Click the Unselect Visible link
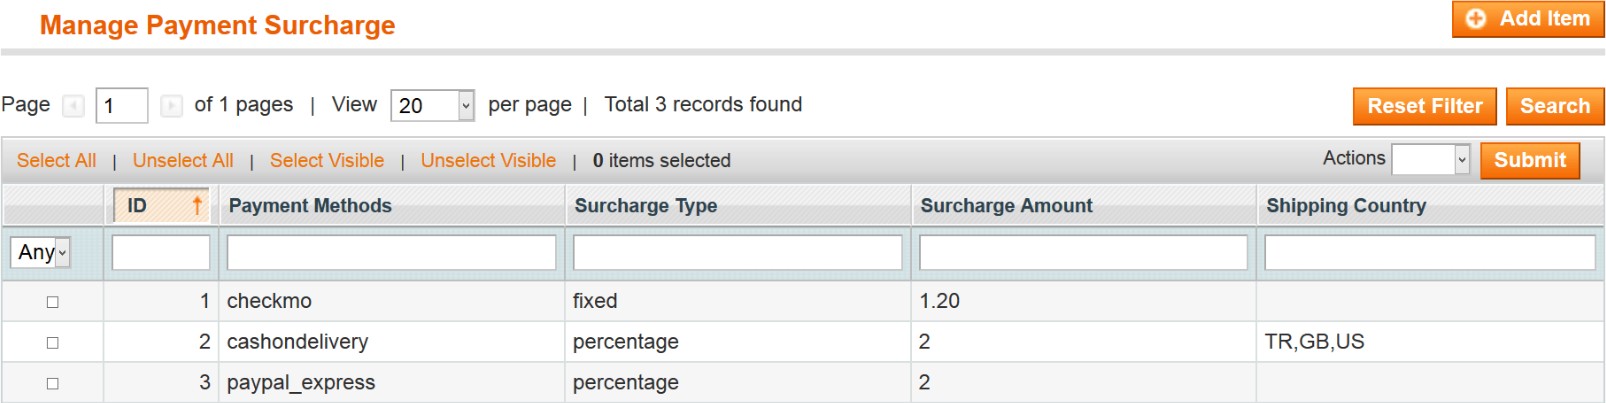The height and width of the screenshot is (403, 1606). pos(488,160)
